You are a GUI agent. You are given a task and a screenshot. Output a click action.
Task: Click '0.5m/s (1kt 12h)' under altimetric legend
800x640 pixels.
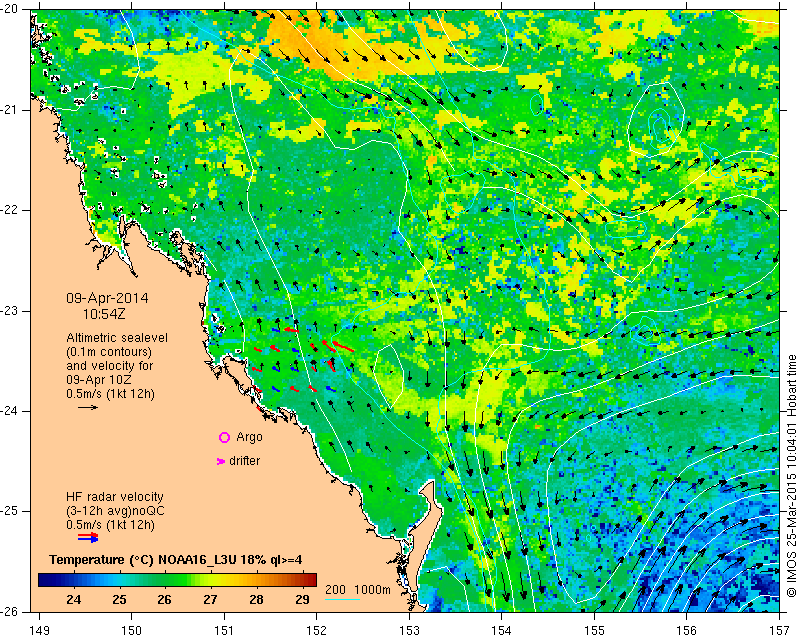[110, 394]
